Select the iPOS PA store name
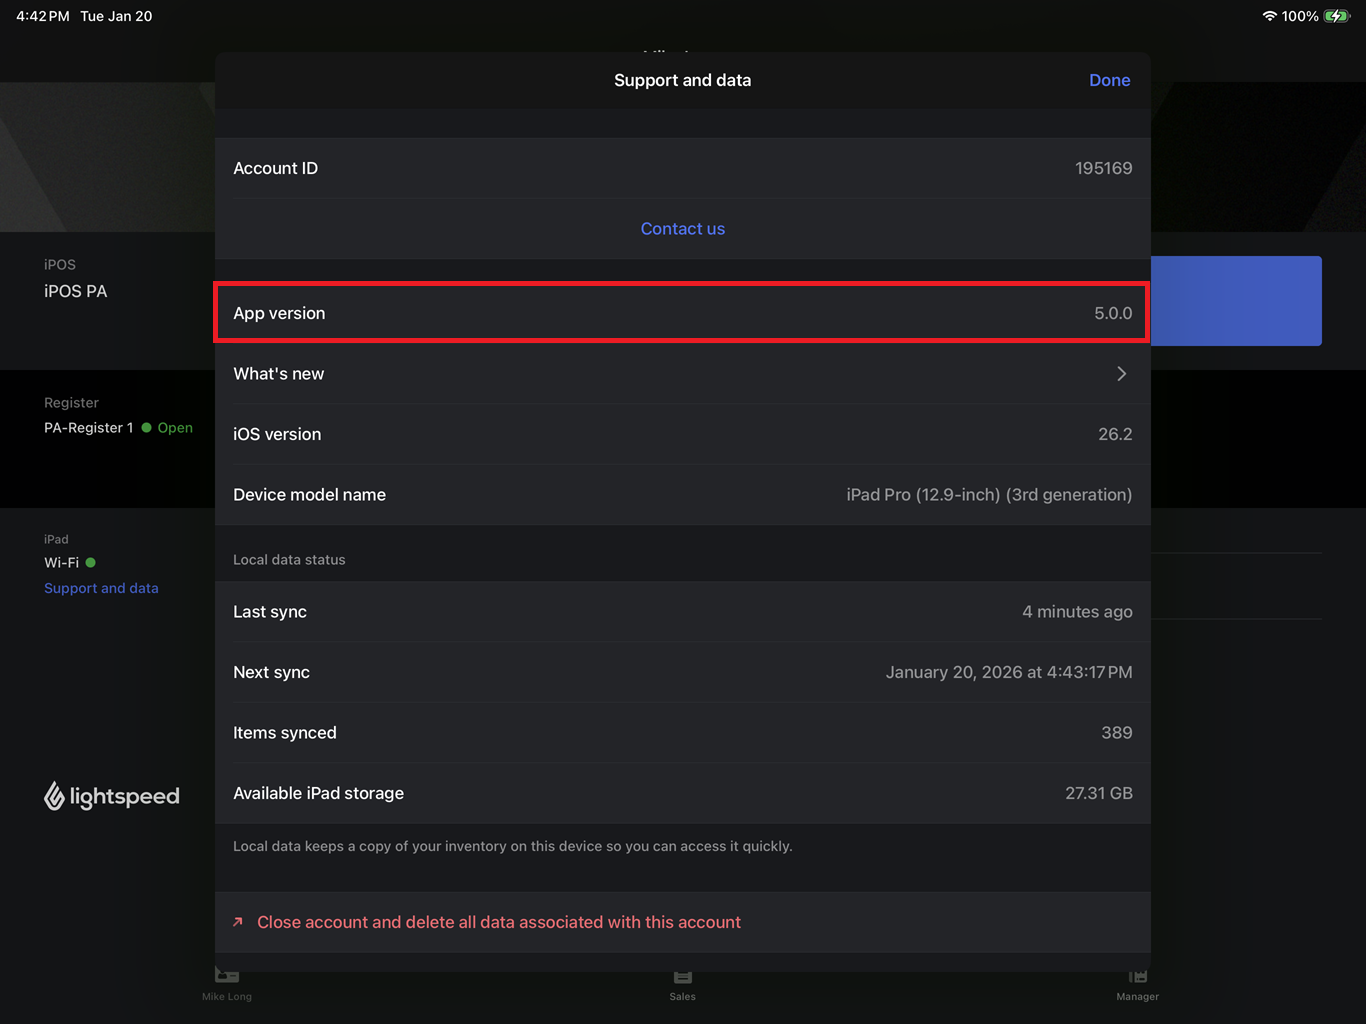The height and width of the screenshot is (1024, 1366). (75, 291)
